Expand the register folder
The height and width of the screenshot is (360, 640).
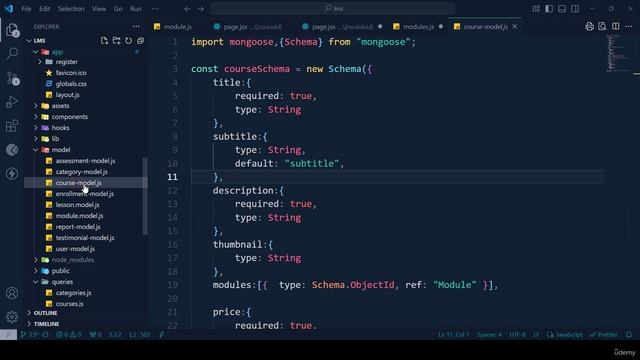(40, 62)
